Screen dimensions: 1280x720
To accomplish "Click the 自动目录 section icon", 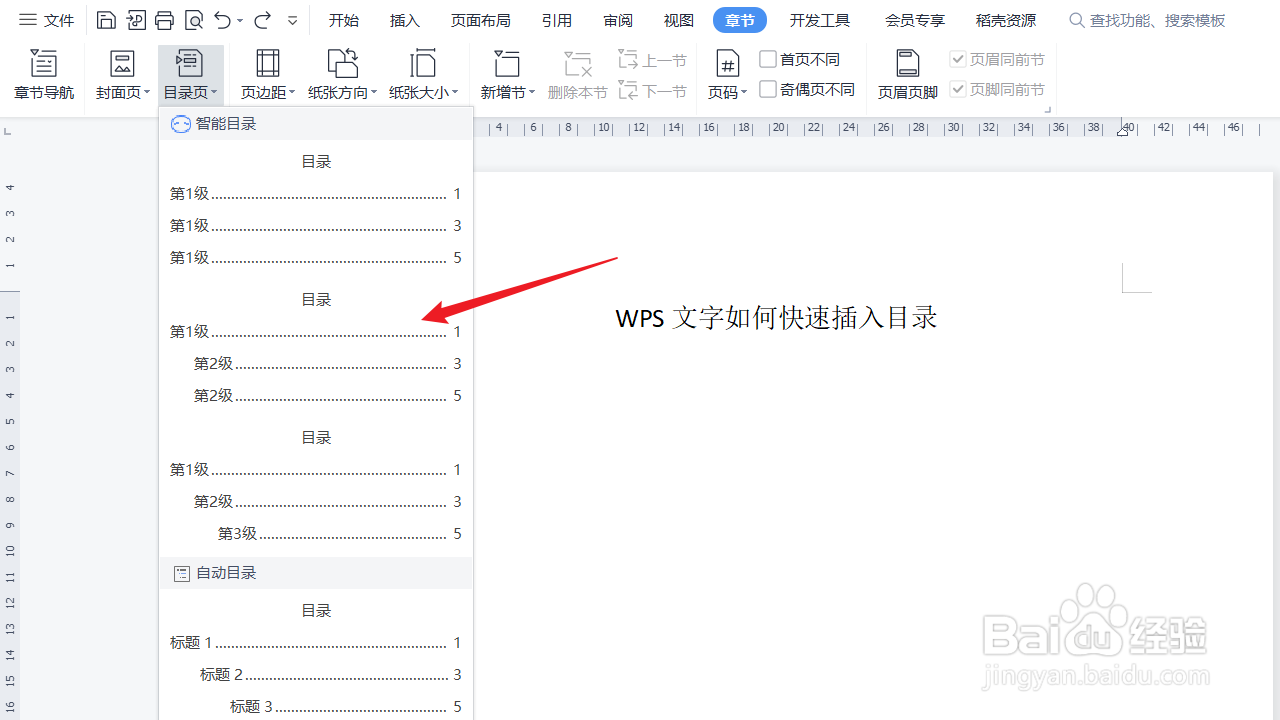I will click(181, 573).
